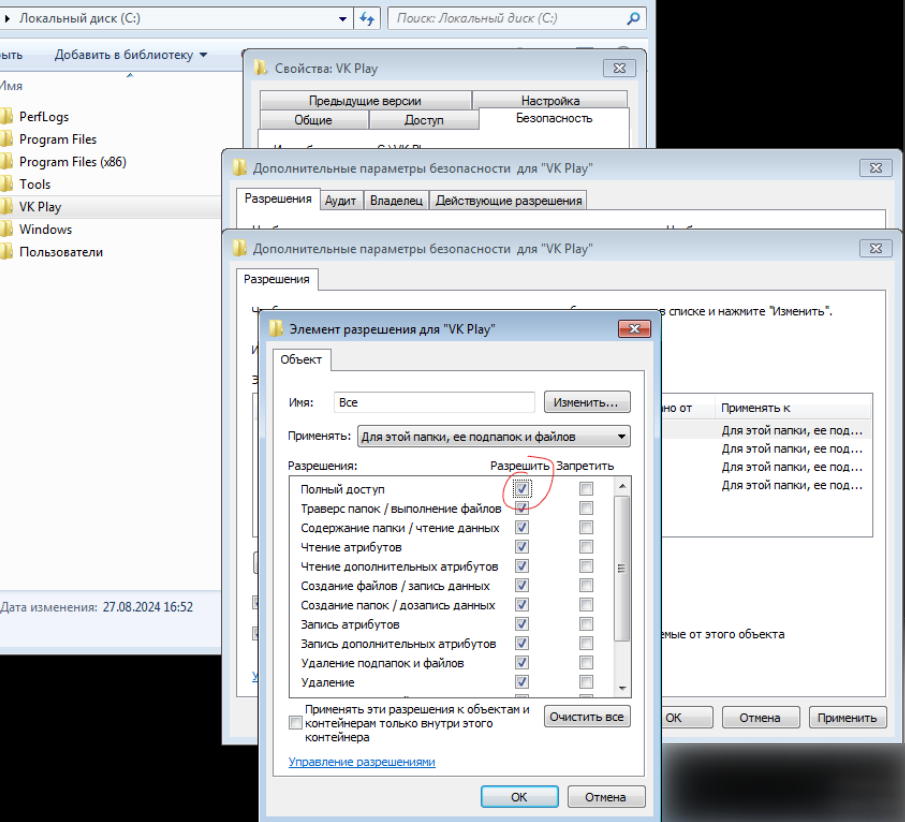The width and height of the screenshot is (905, 822).
Task: Toggle Deny for 'Создание файлов / запись данных'
Action: (x=586, y=585)
